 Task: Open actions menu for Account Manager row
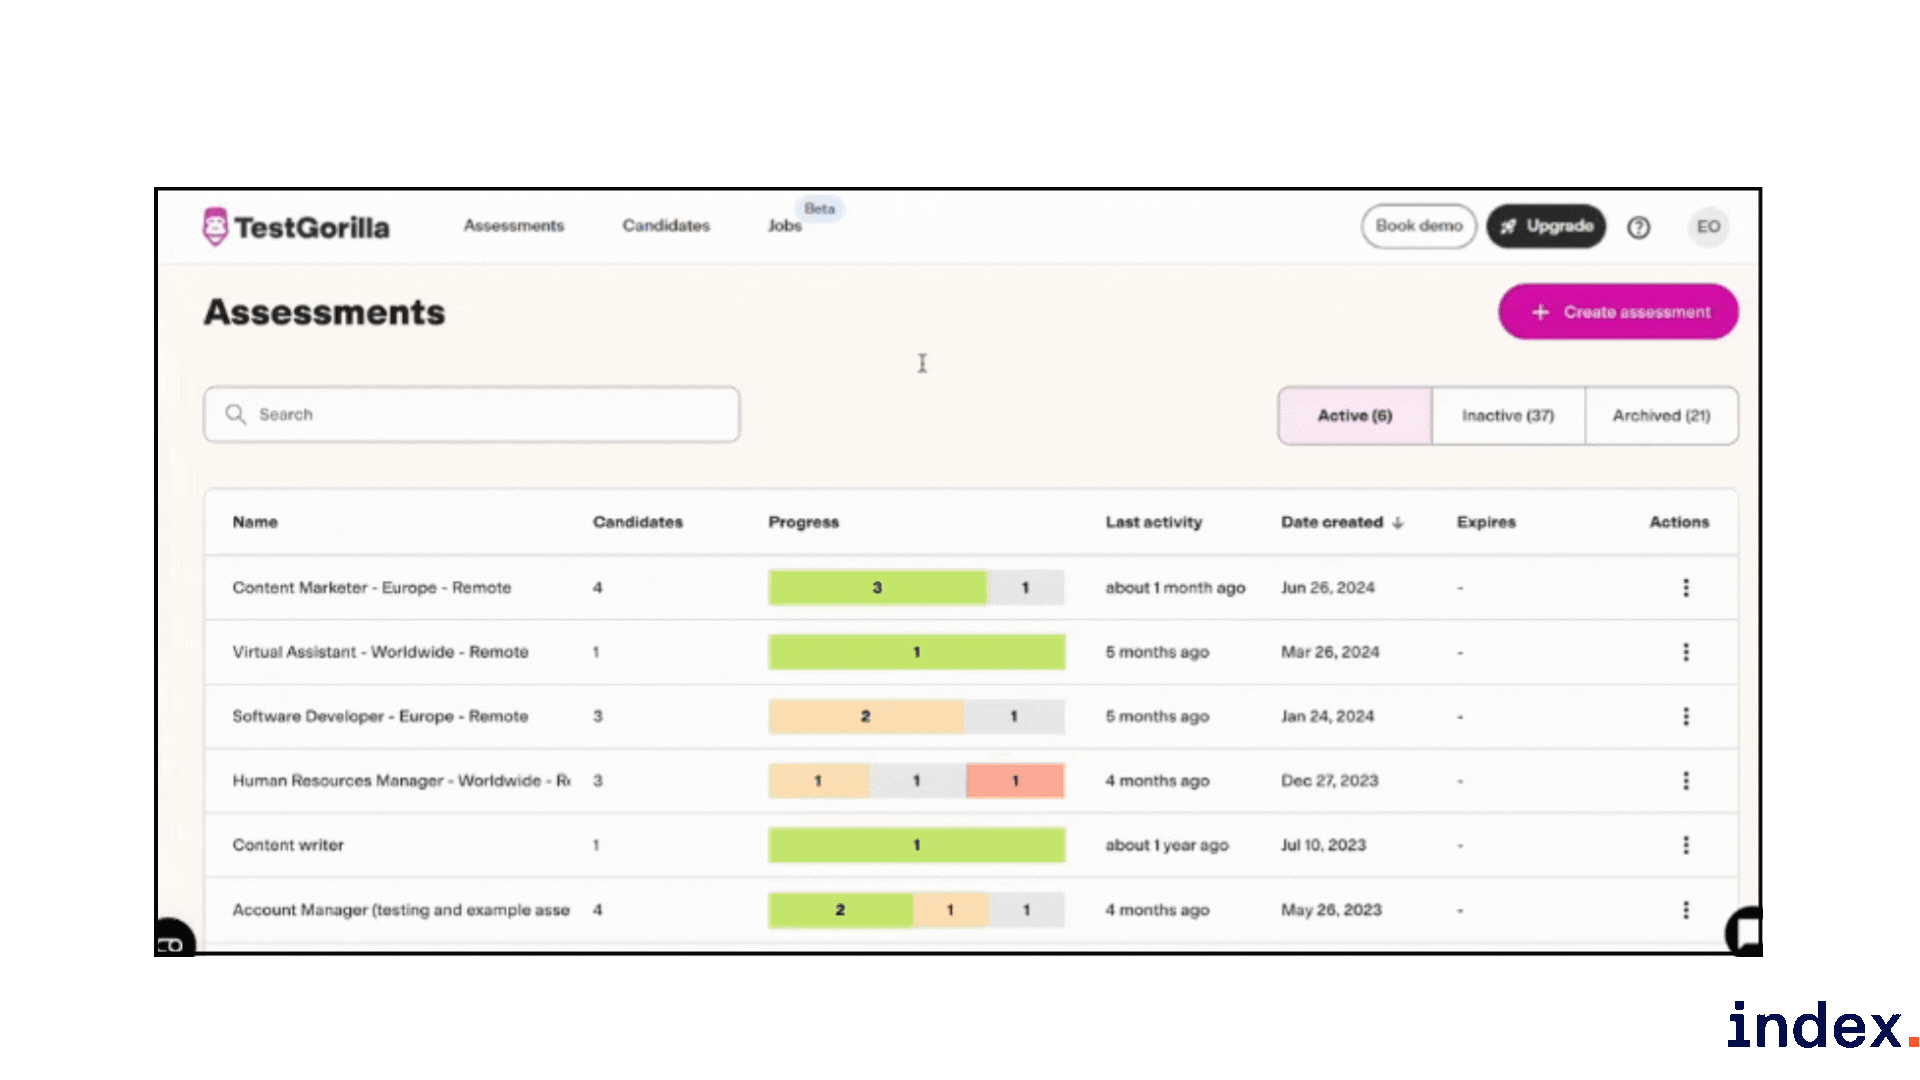[x=1686, y=910]
